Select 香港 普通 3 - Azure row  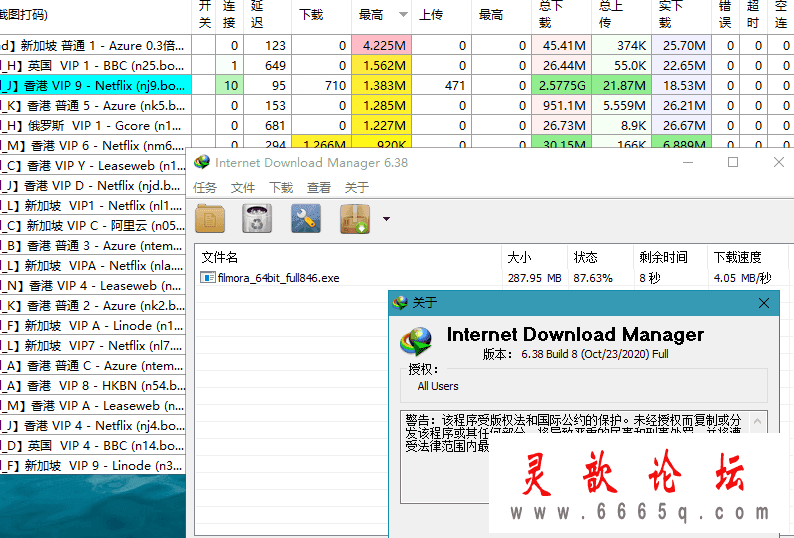[x=93, y=246]
